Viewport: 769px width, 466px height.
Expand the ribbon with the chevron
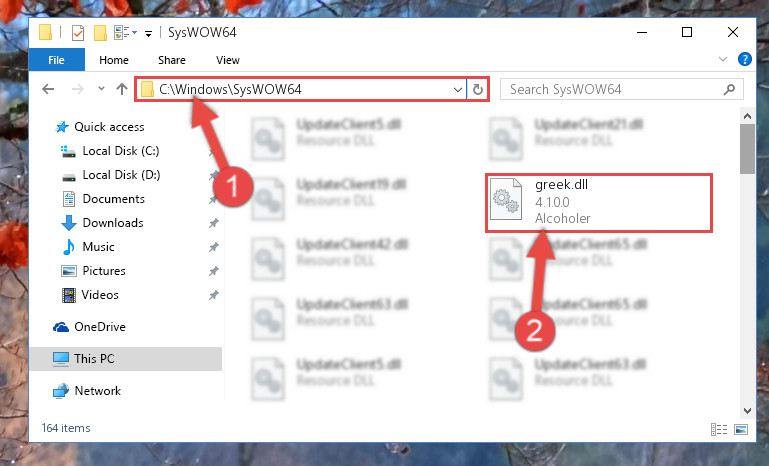click(x=722, y=59)
